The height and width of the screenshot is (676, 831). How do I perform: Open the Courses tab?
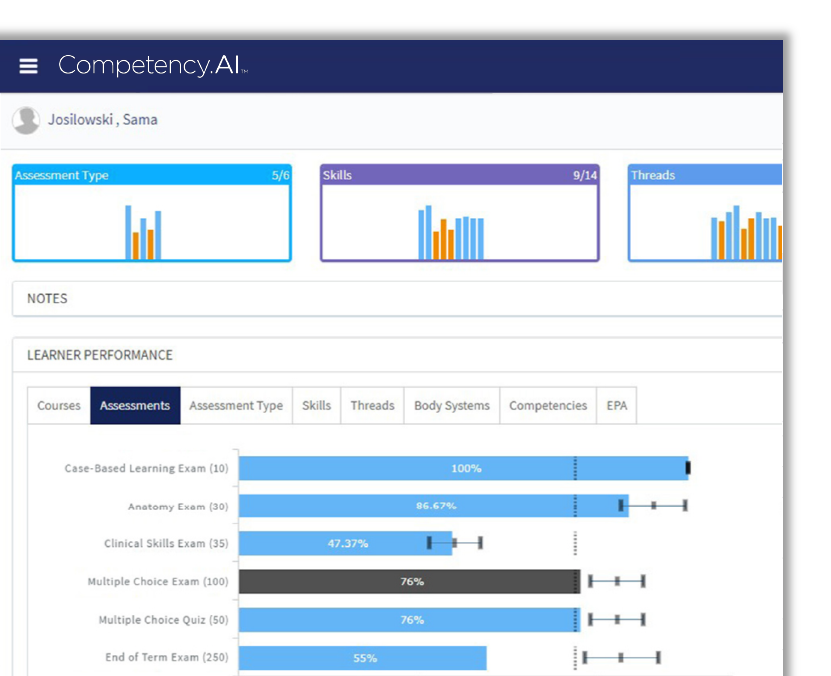57,405
